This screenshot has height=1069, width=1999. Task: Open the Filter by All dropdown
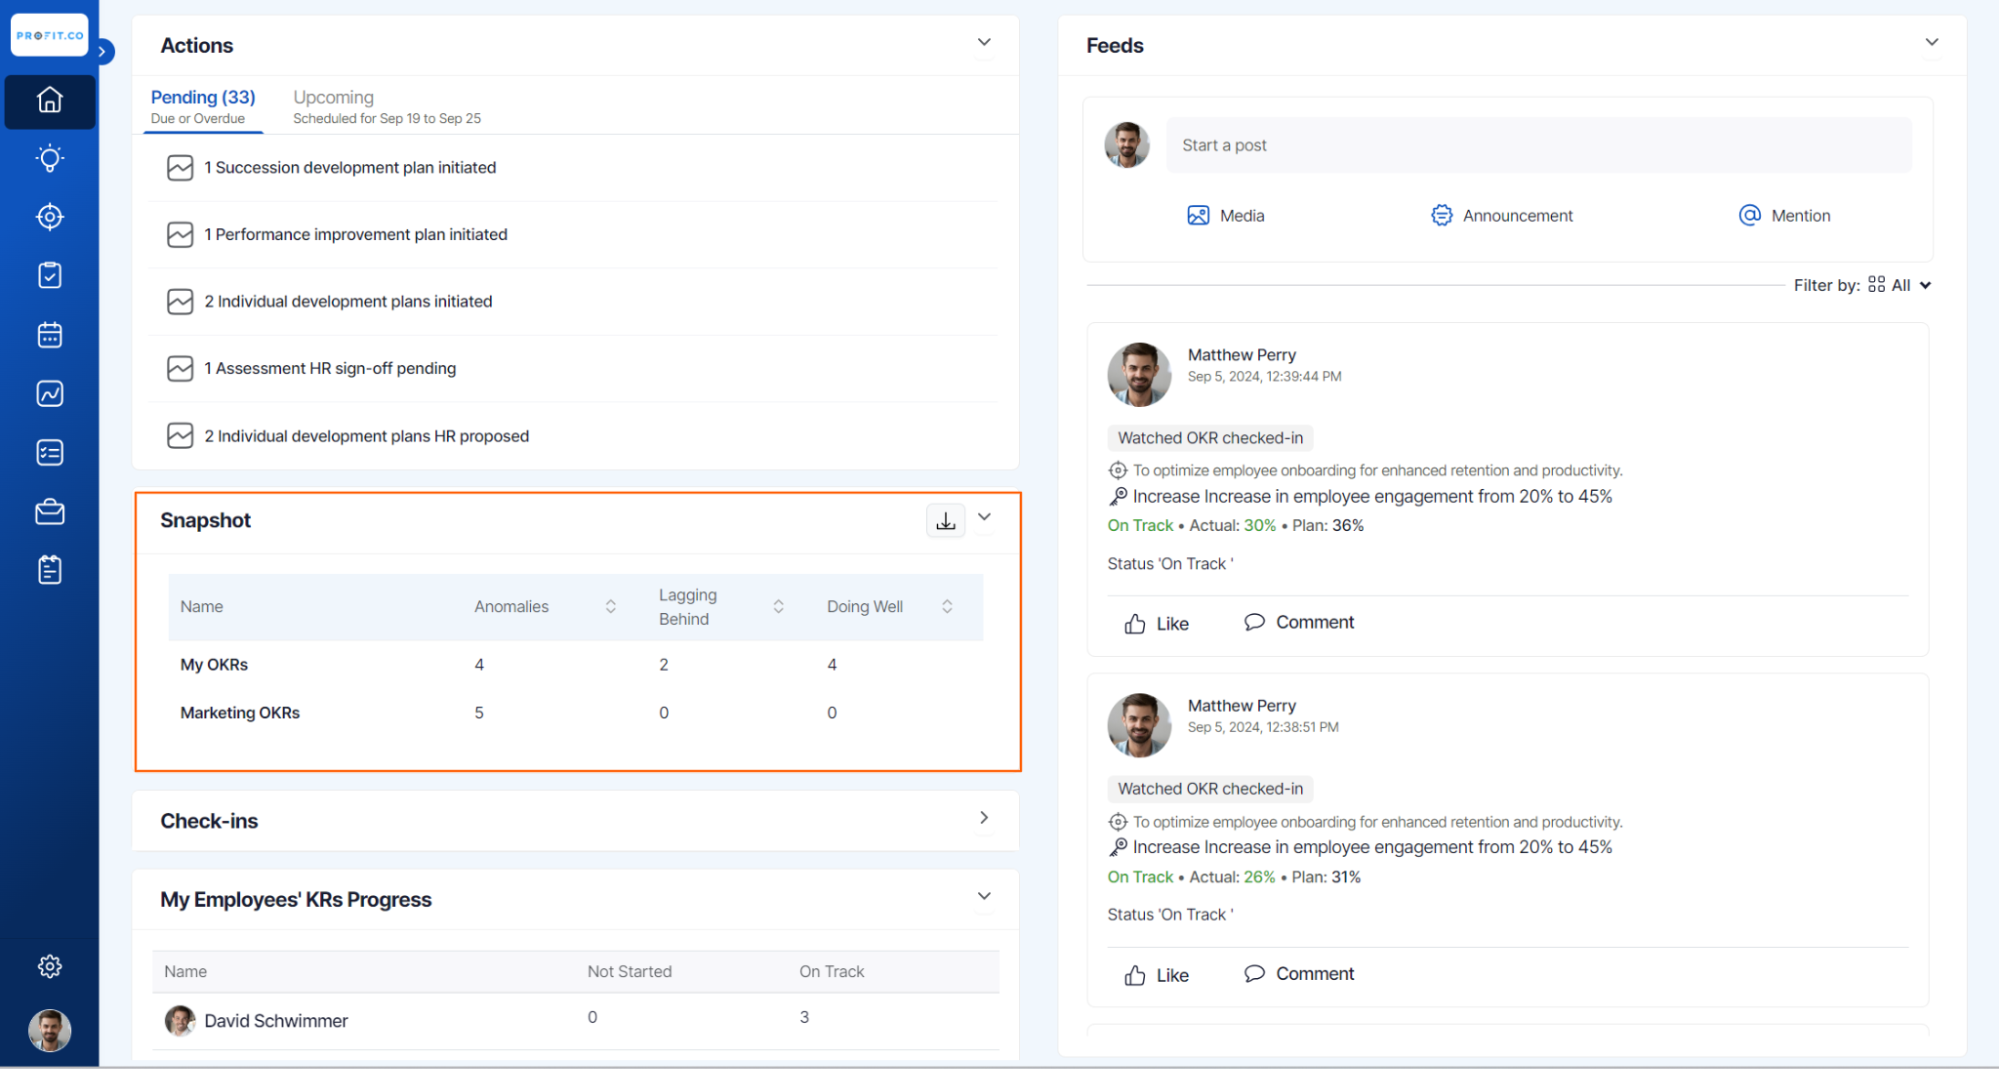click(1909, 285)
